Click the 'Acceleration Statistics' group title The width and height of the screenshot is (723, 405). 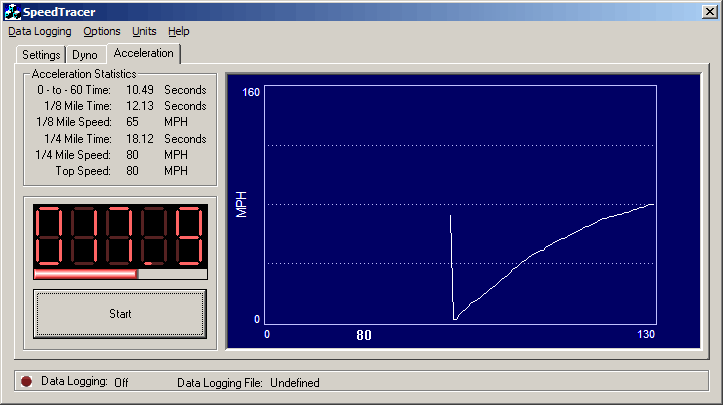pos(84,74)
